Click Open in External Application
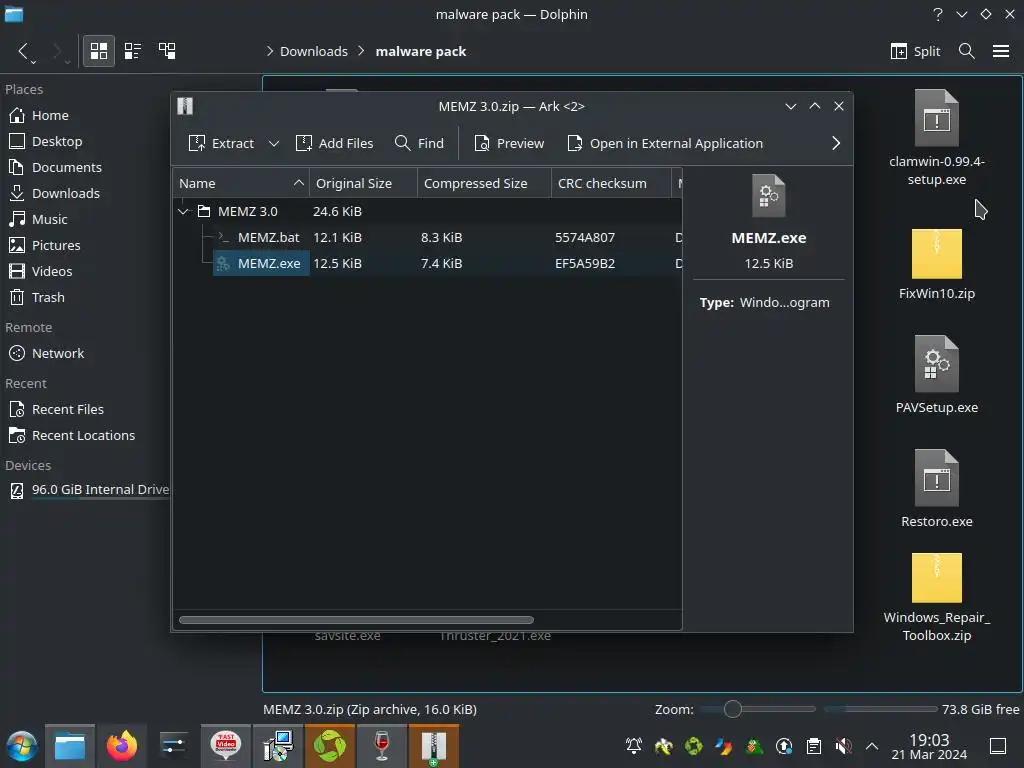1024x768 pixels. pos(665,143)
